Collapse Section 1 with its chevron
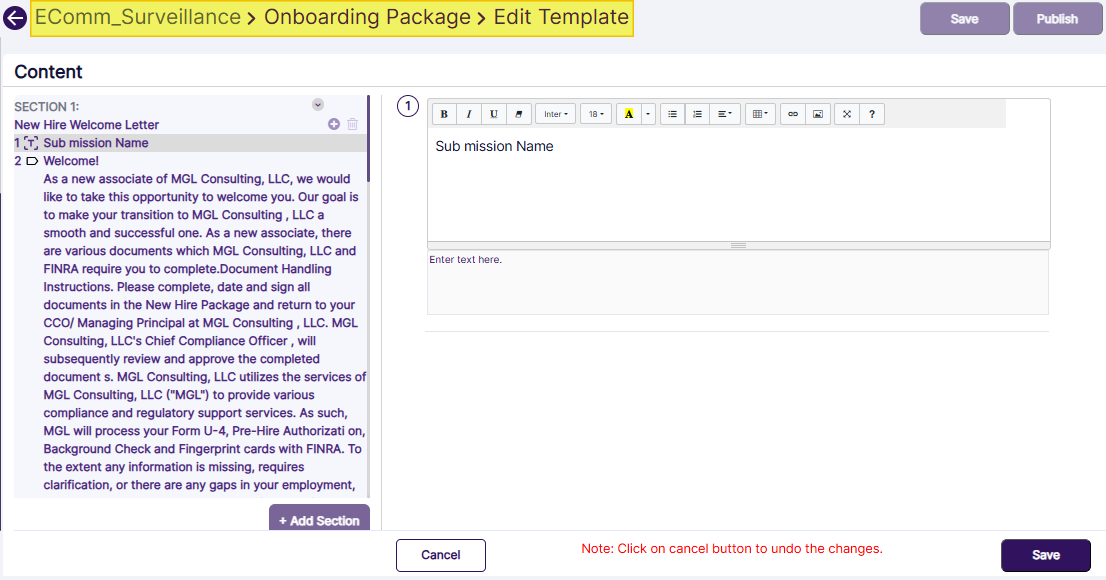 (318, 104)
